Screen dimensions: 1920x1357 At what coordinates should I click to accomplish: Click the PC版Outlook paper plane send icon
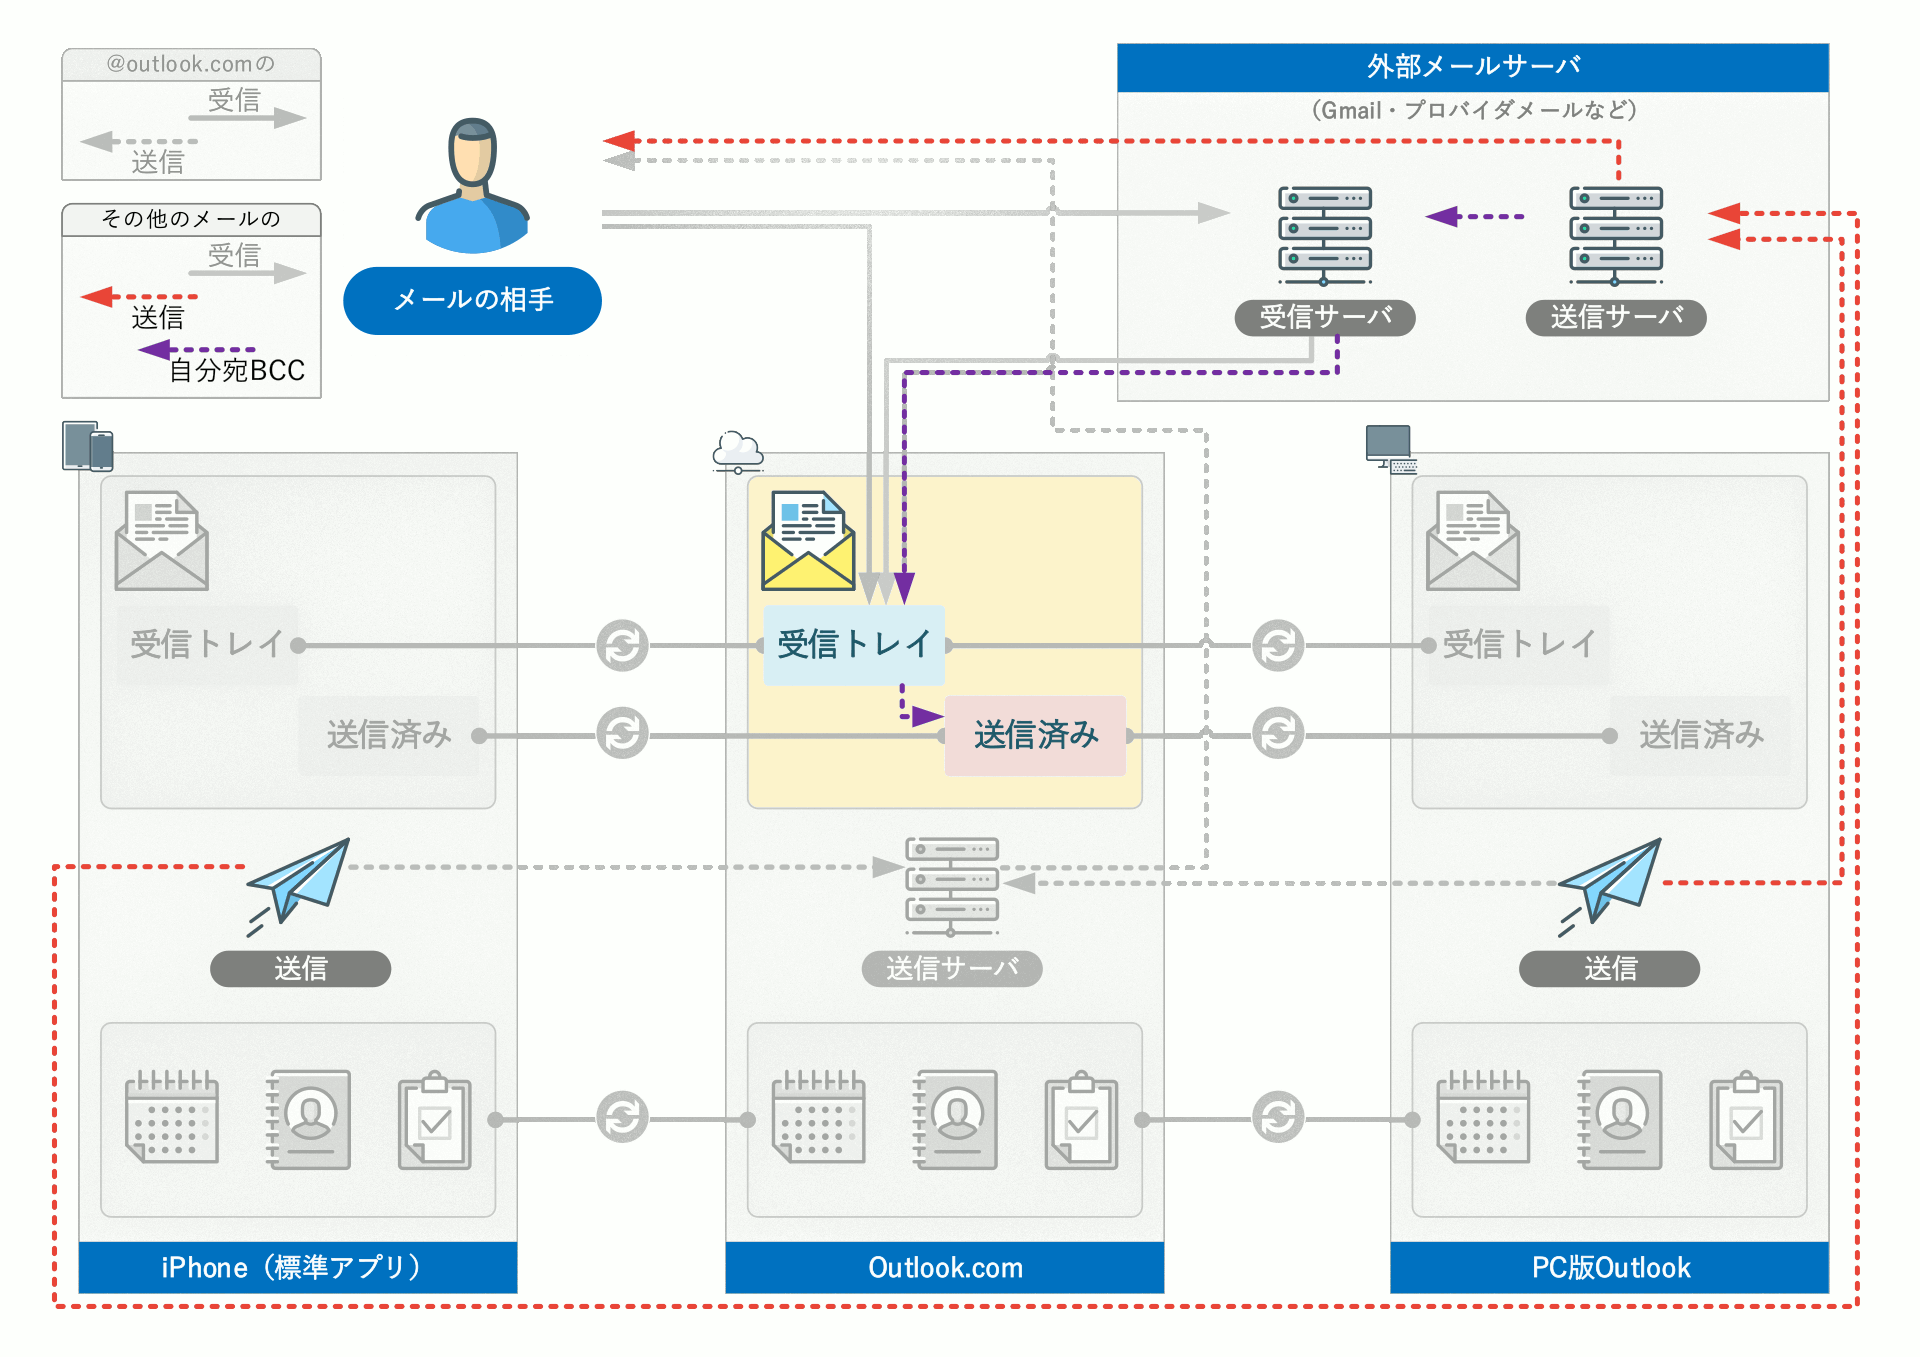point(1609,886)
